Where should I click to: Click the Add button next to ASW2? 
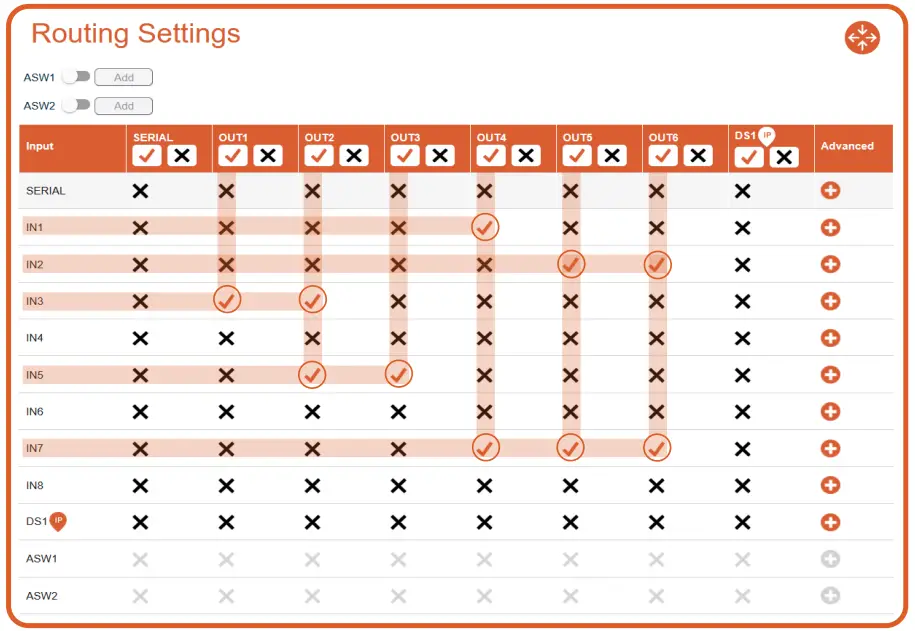tap(124, 106)
